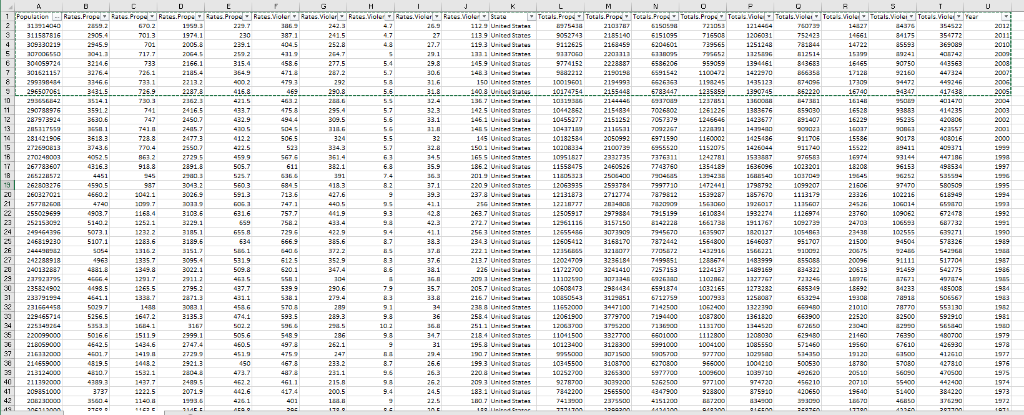Select column A by its letter header
1024x415 pixels.
(x=38, y=5)
